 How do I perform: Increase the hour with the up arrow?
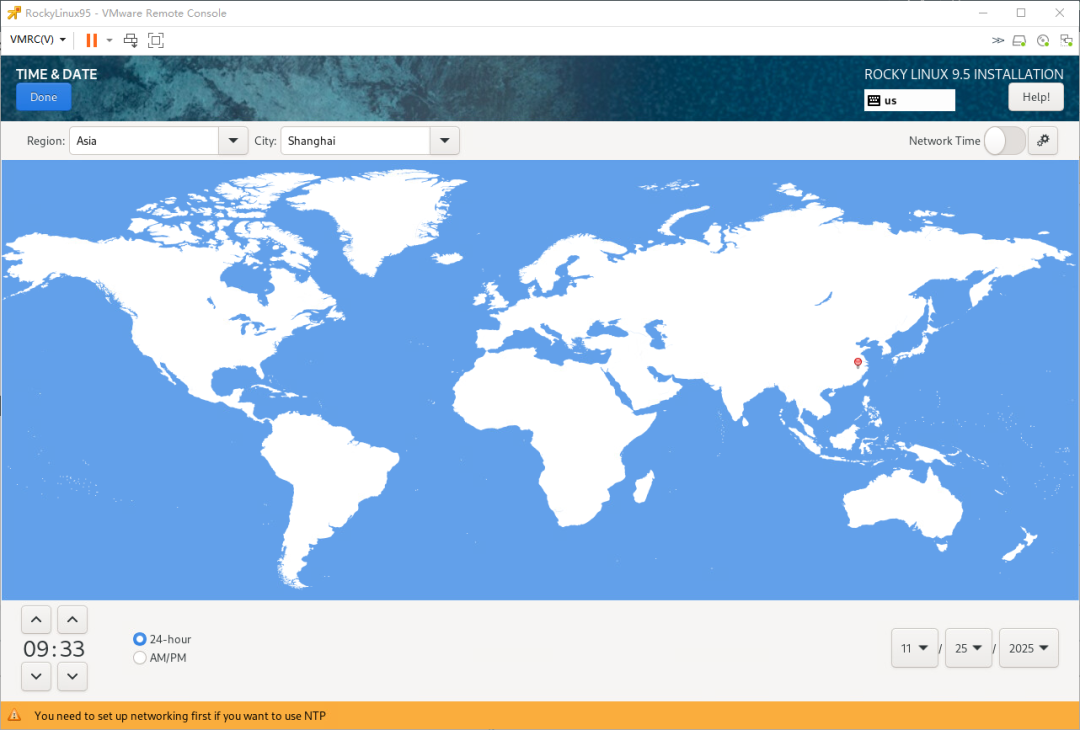click(37, 620)
